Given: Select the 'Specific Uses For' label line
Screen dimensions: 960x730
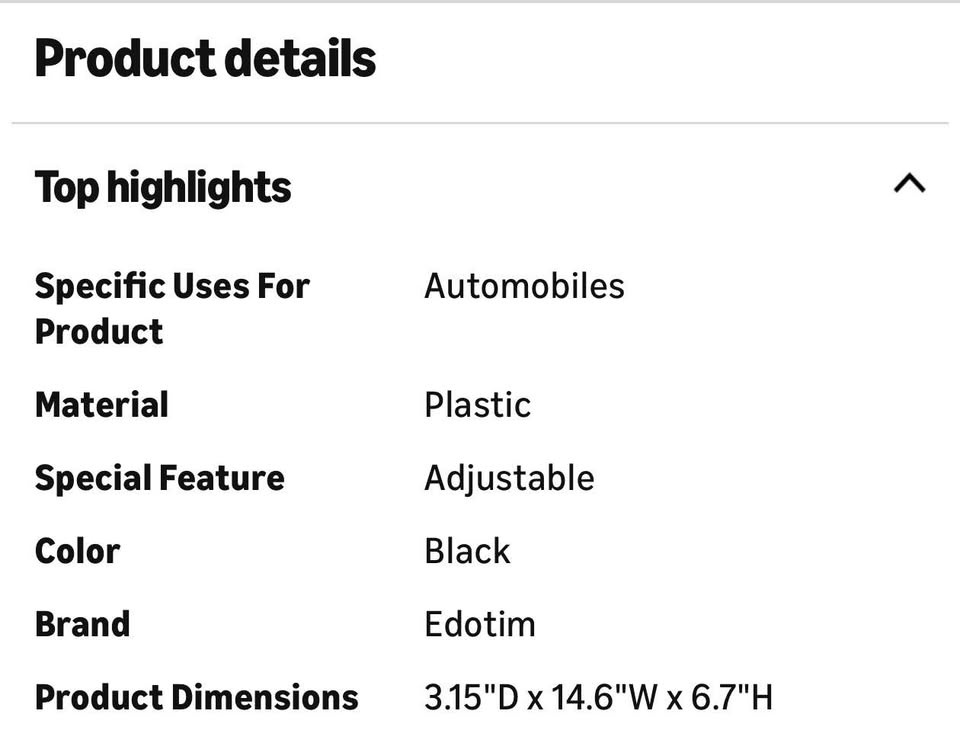Looking at the screenshot, I should [172, 286].
